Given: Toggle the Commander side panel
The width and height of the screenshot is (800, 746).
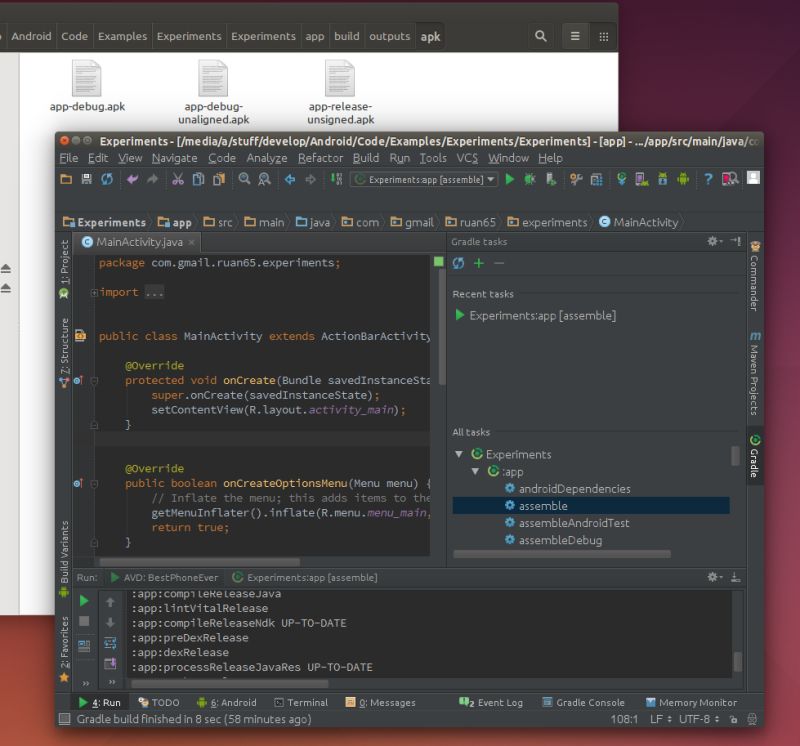Looking at the screenshot, I should [755, 277].
